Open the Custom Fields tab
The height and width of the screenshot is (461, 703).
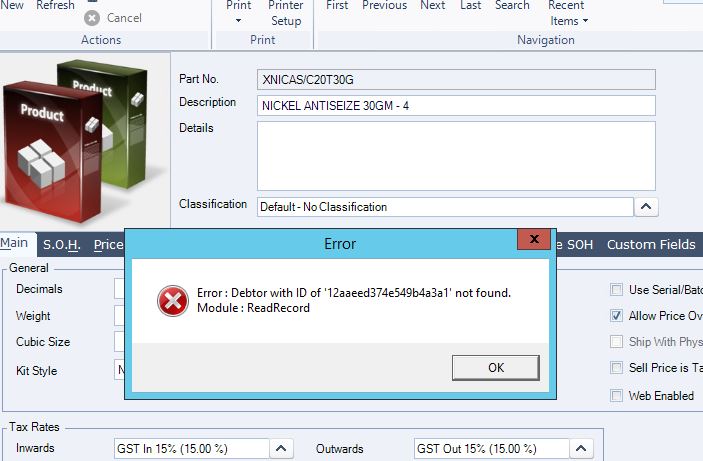pyautogui.click(x=651, y=245)
